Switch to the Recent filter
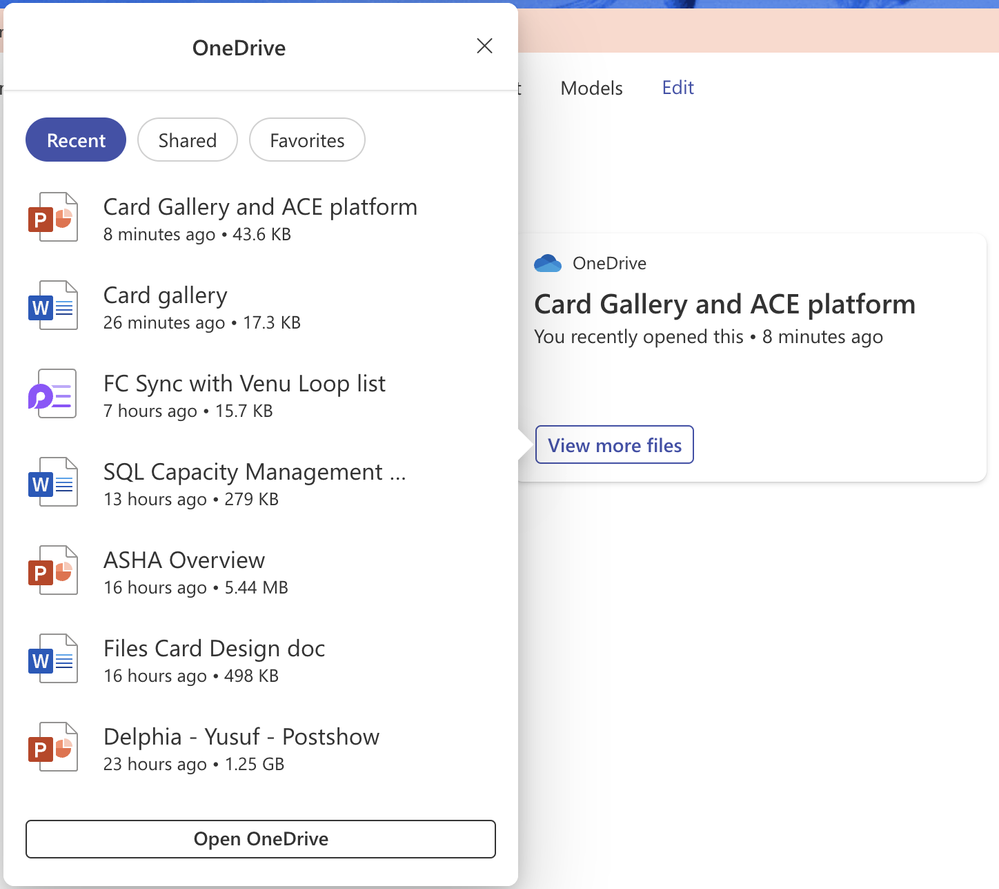 click(76, 140)
